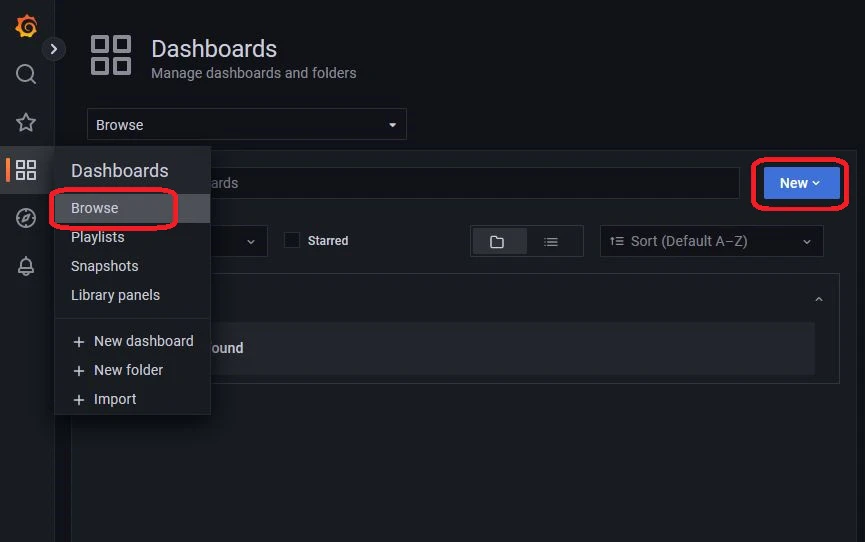Click the Dashboards grid icon in sidebar
The height and width of the screenshot is (542, 865).
[x=26, y=170]
